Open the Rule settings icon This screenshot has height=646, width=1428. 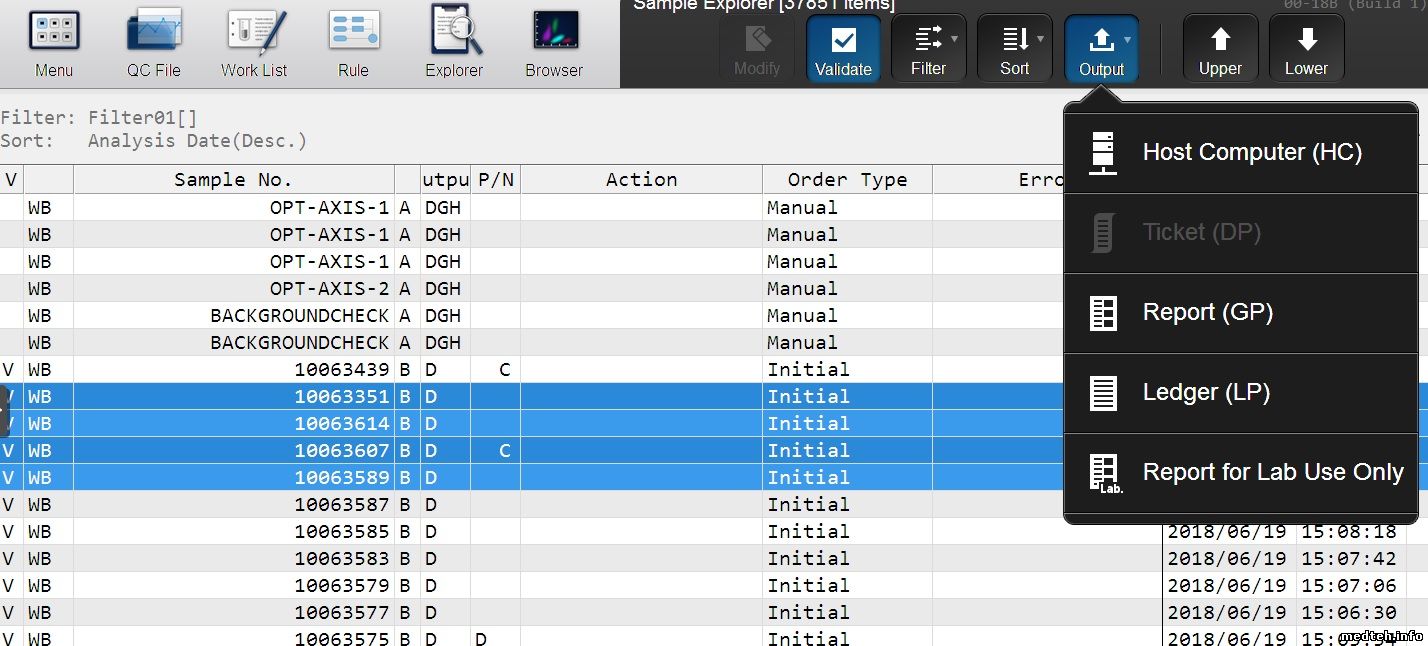tap(353, 43)
